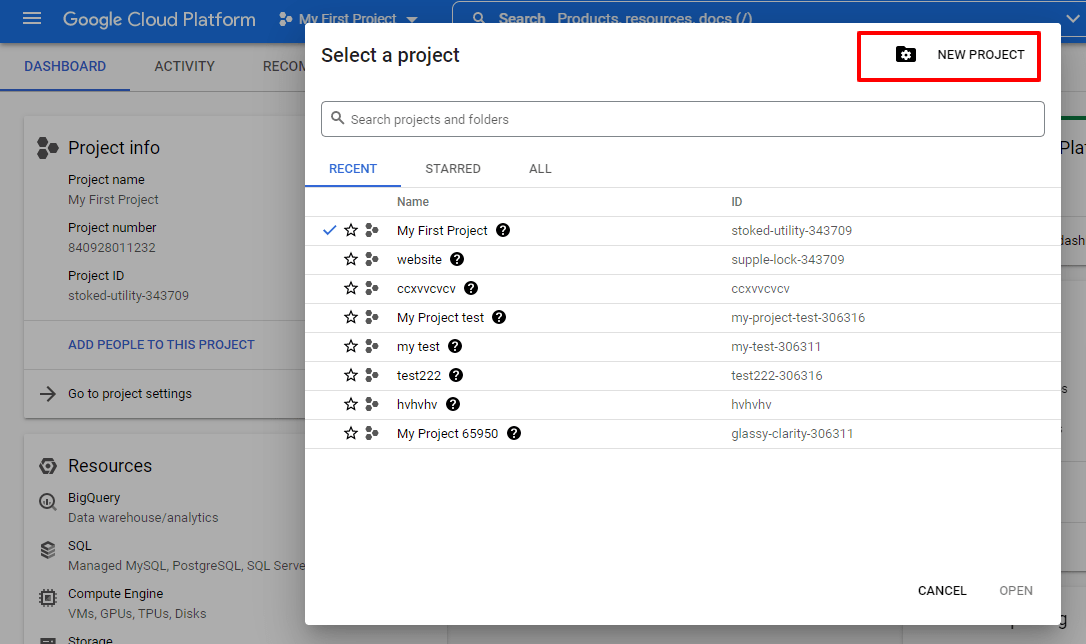Star the hvhvhv project
The image size is (1086, 644).
tap(351, 404)
